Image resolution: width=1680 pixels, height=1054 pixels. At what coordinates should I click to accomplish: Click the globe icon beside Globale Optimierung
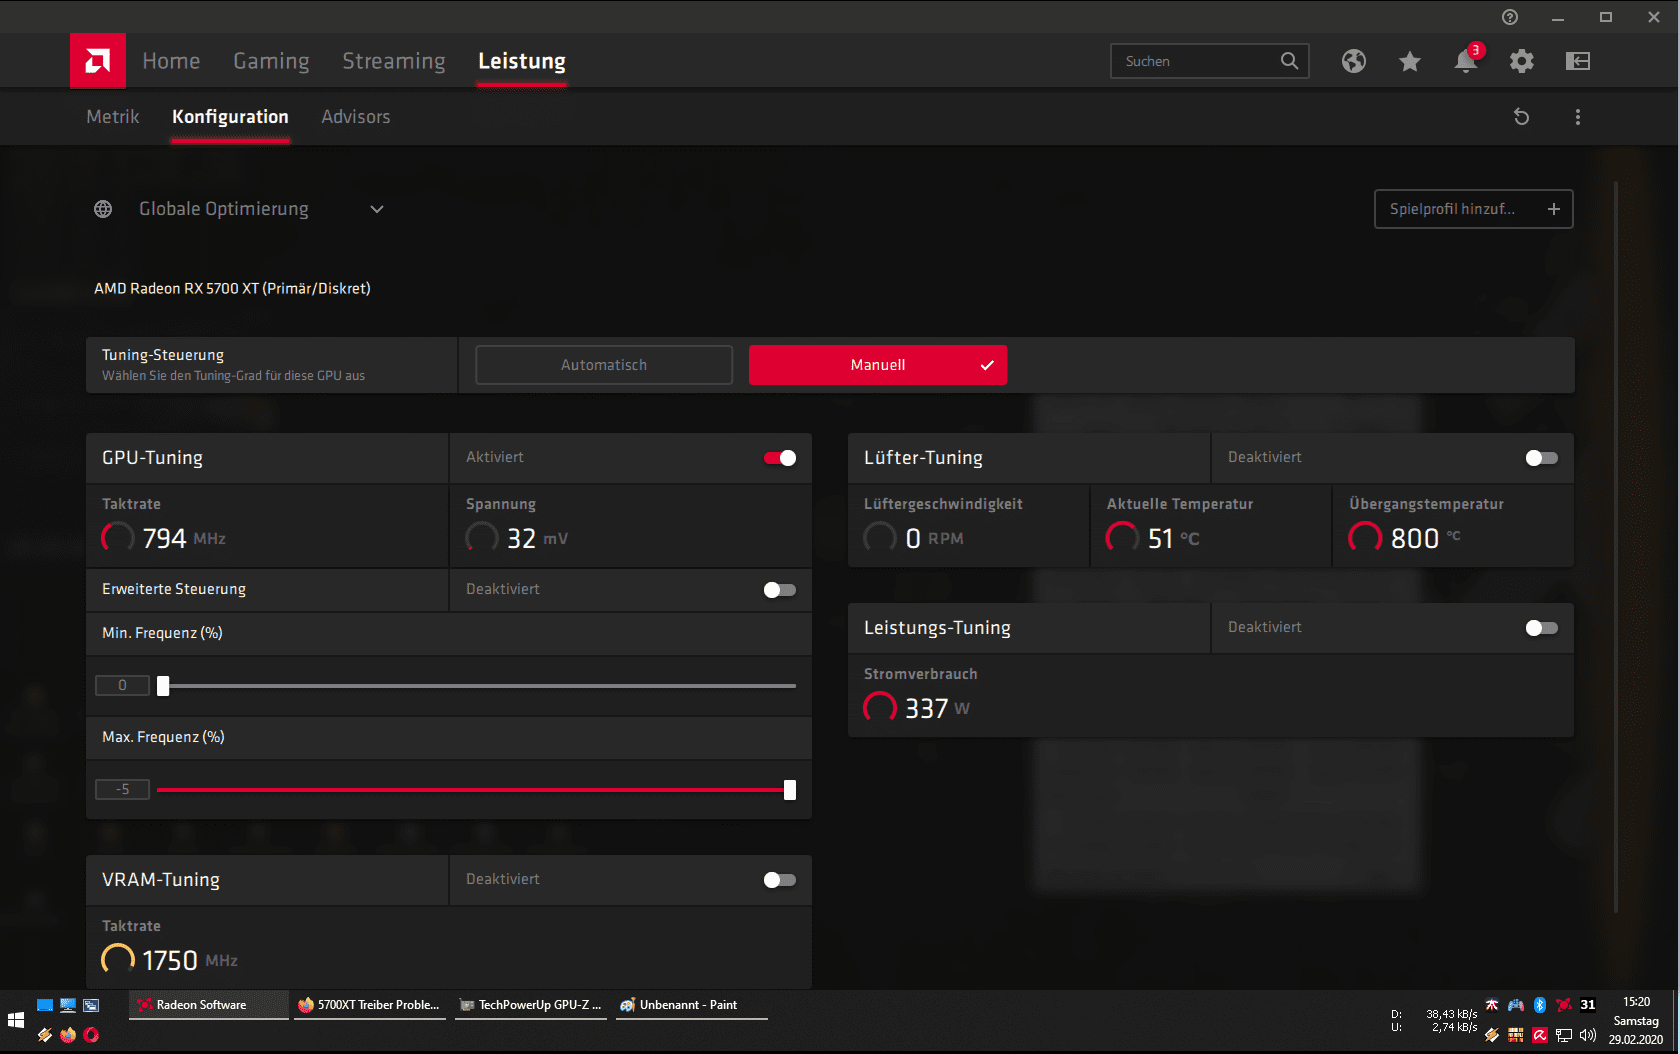(x=103, y=209)
